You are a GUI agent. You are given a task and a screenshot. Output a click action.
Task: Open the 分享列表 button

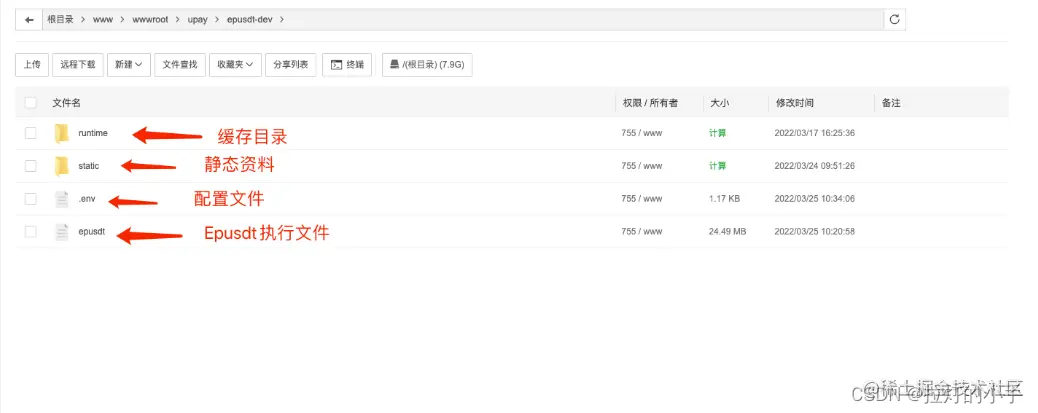tap(291, 65)
